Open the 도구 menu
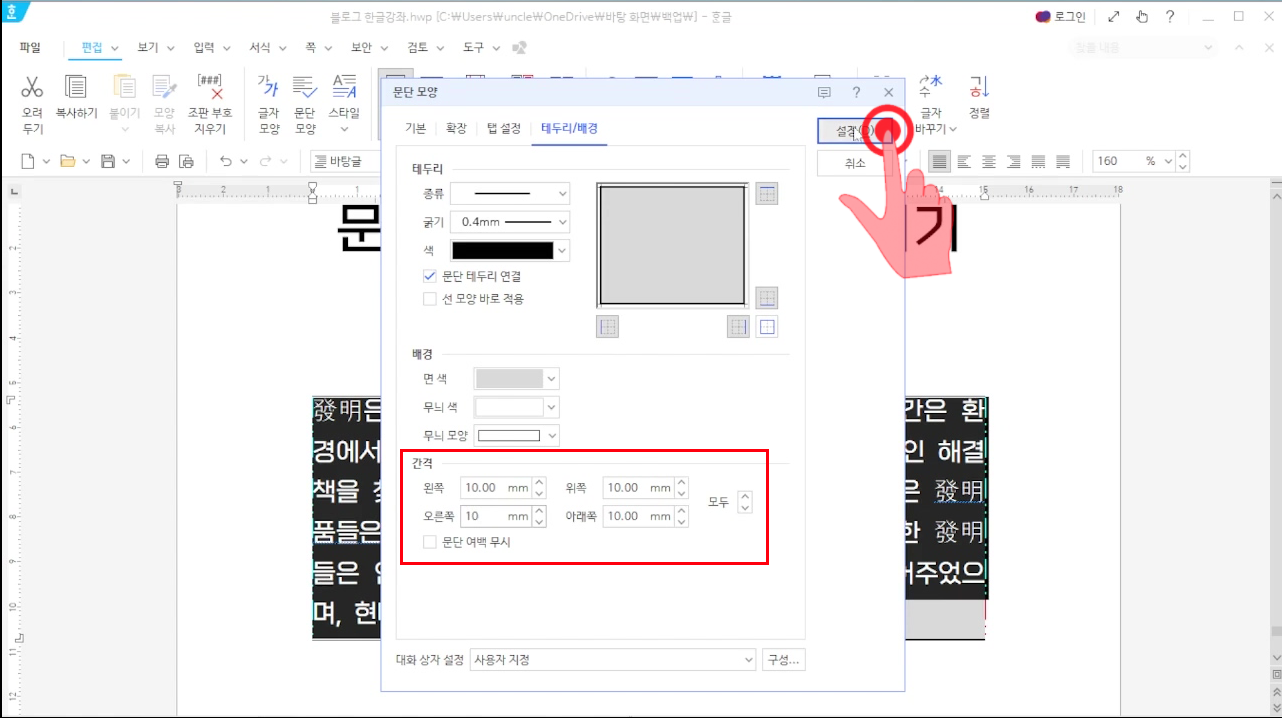Screen dimensions: 1282x718 (x=480, y=47)
